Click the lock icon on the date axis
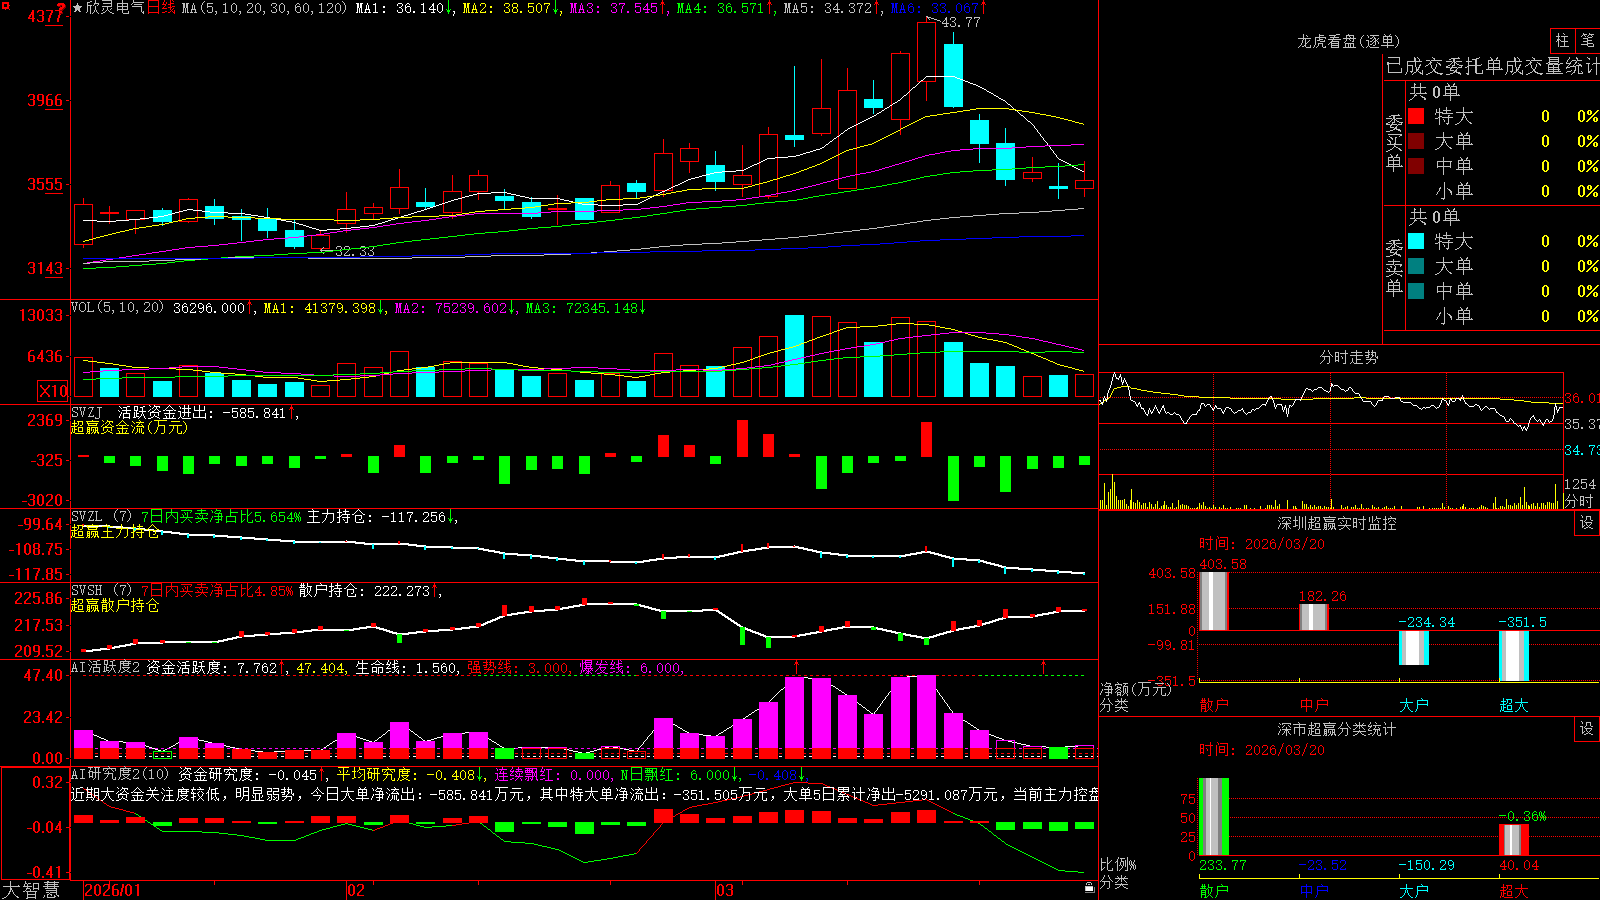Viewport: 1600px width, 900px height. click(x=1089, y=888)
